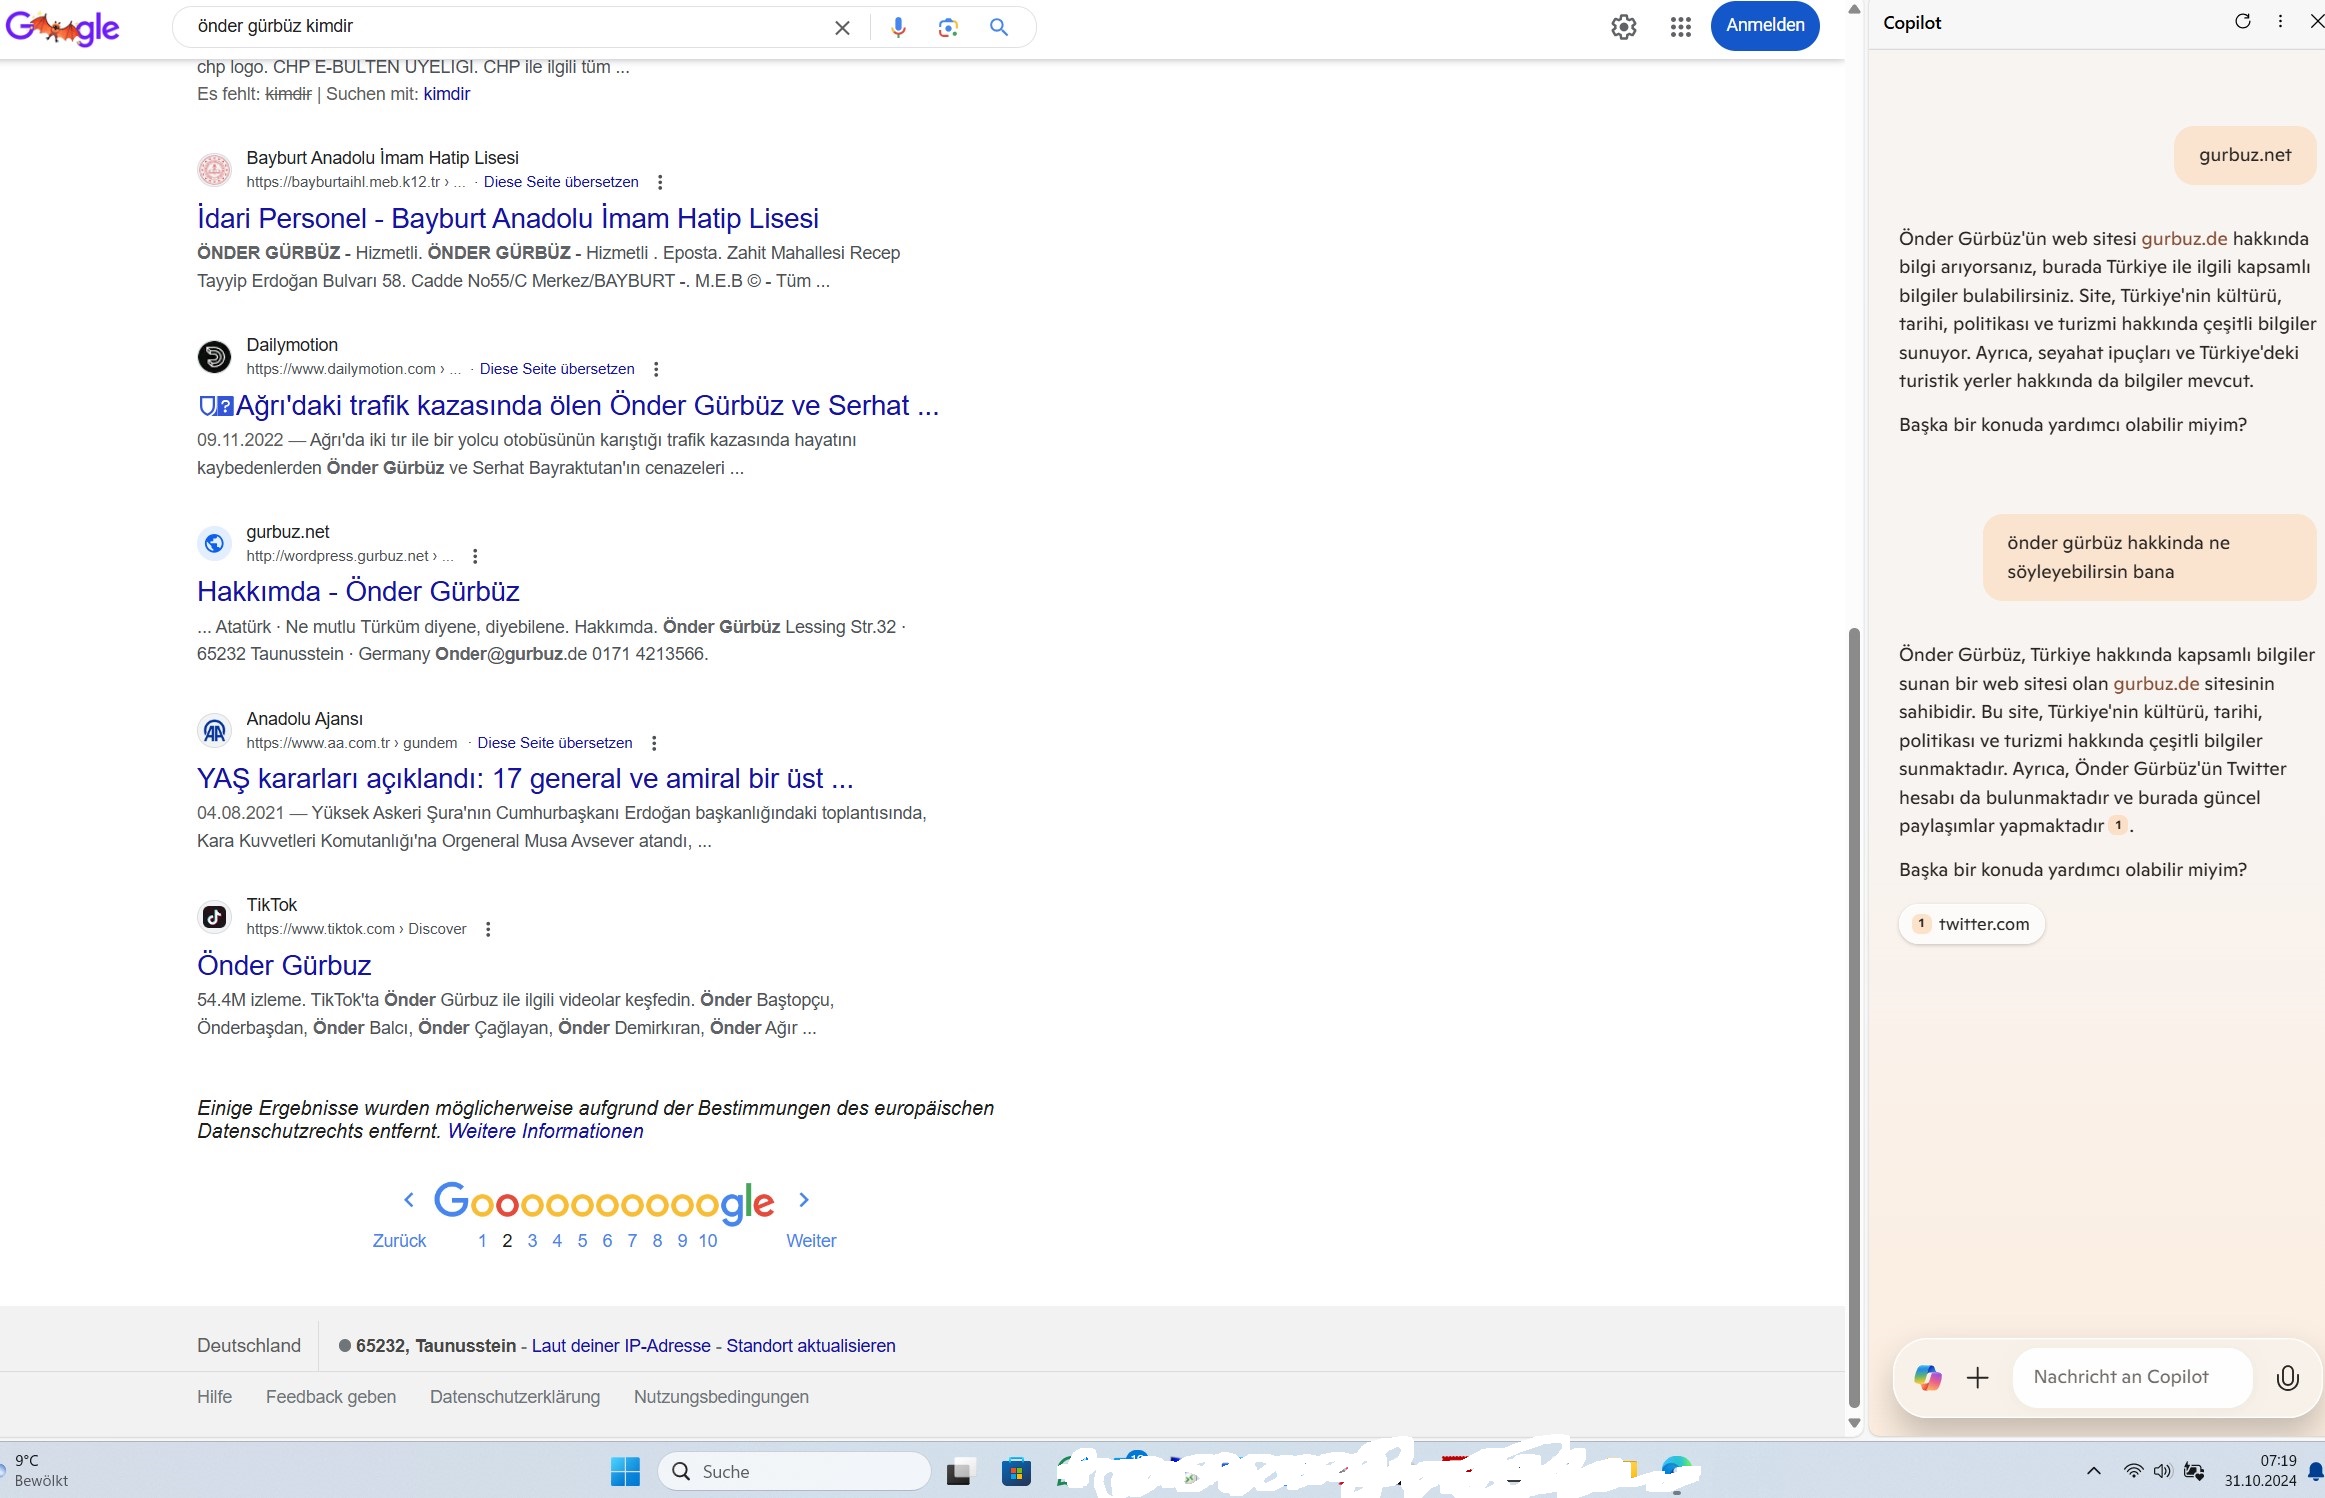Close the Copilot sidebar
This screenshot has height=1498, width=2325.
[x=2316, y=21]
